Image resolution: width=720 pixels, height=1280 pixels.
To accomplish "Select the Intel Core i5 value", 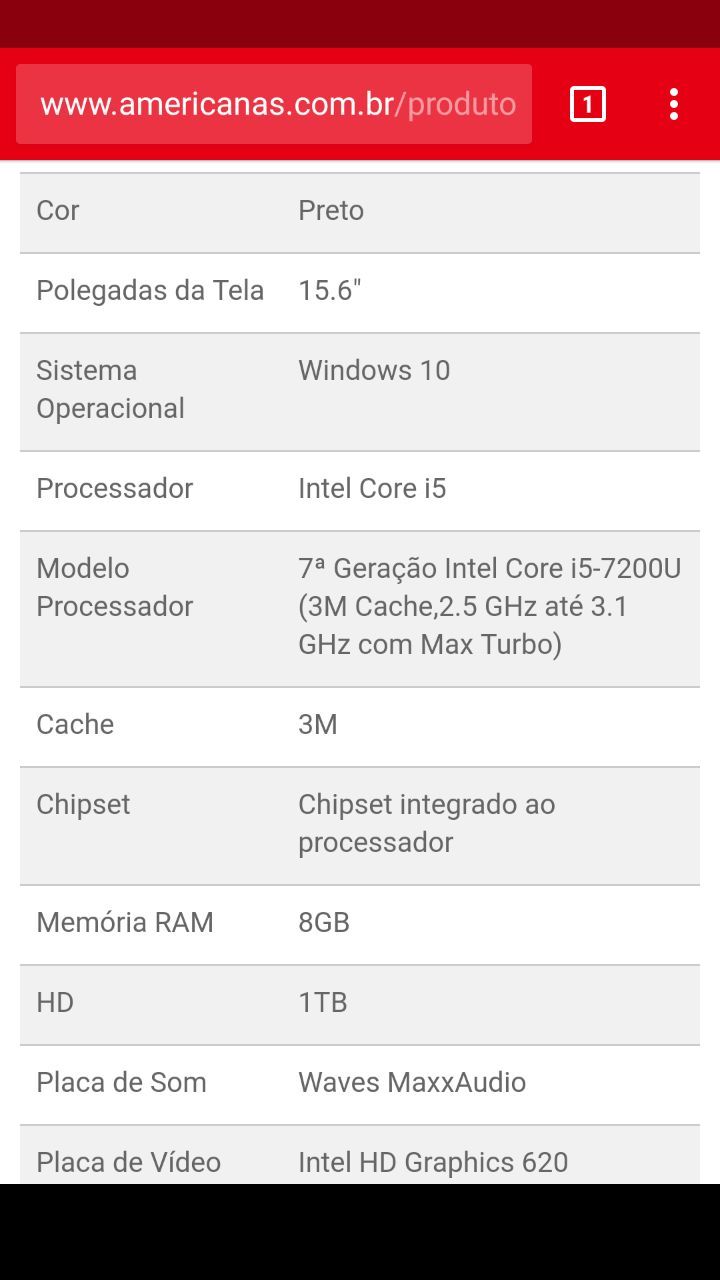I will click(x=372, y=489).
